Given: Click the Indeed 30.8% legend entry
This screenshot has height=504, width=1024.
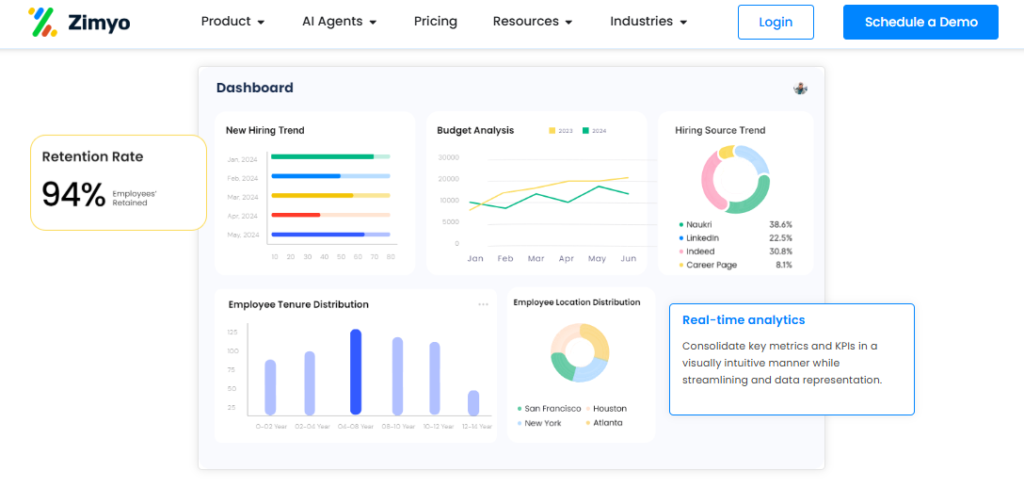Looking at the screenshot, I should click(735, 251).
